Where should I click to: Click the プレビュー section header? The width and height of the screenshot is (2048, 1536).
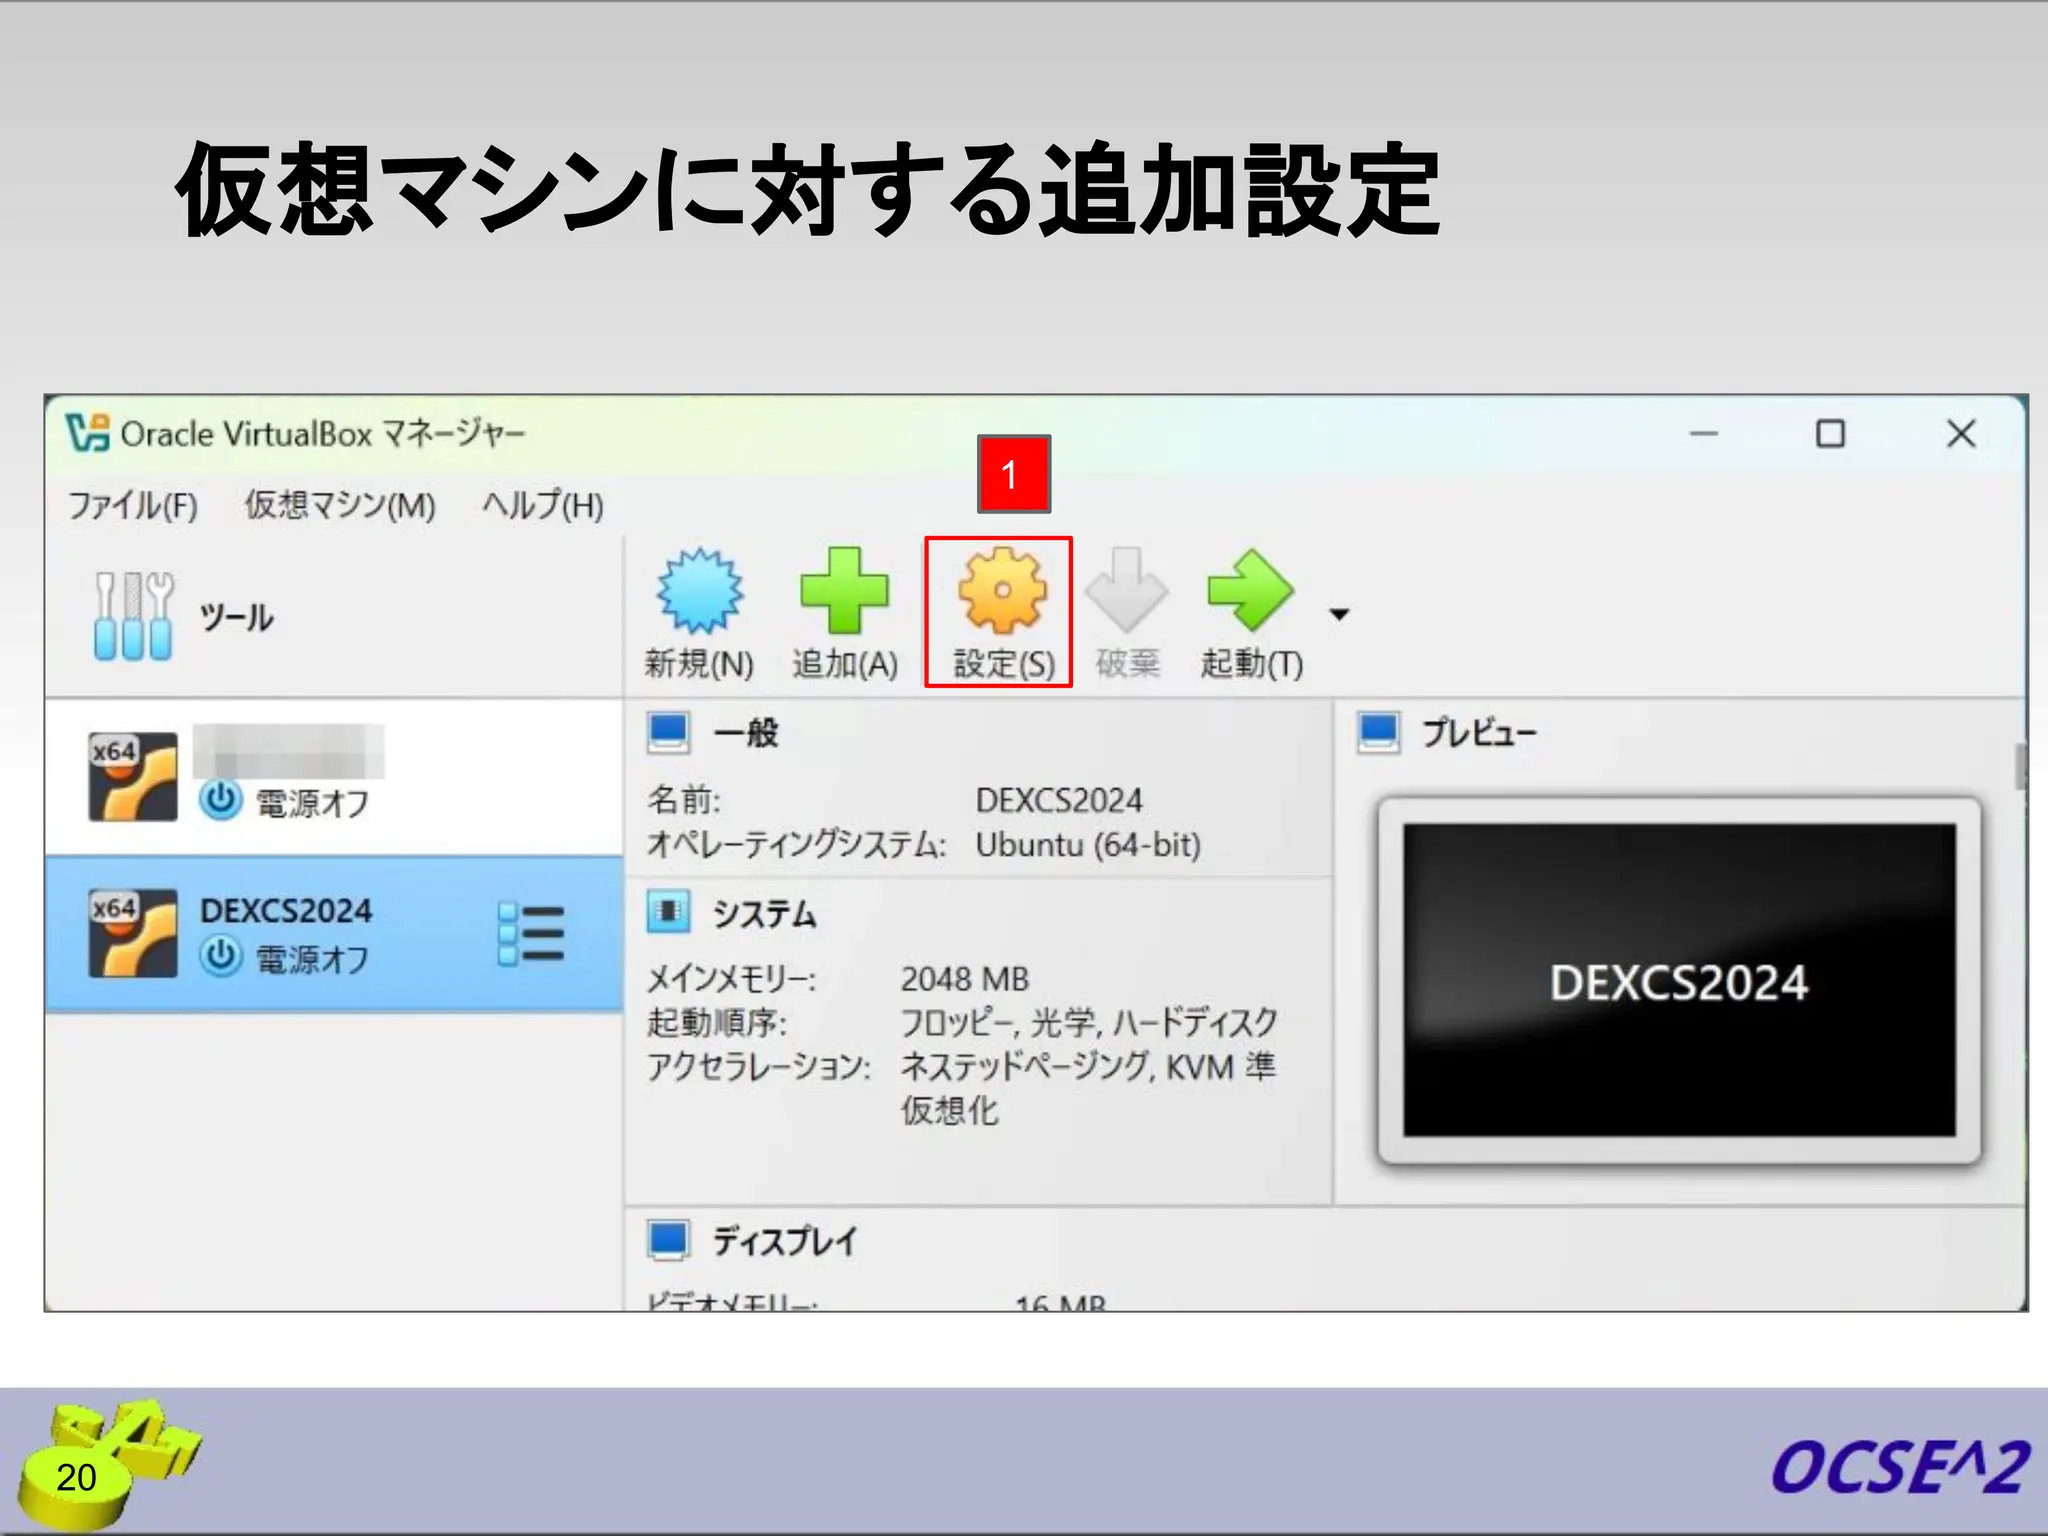pos(1479,733)
